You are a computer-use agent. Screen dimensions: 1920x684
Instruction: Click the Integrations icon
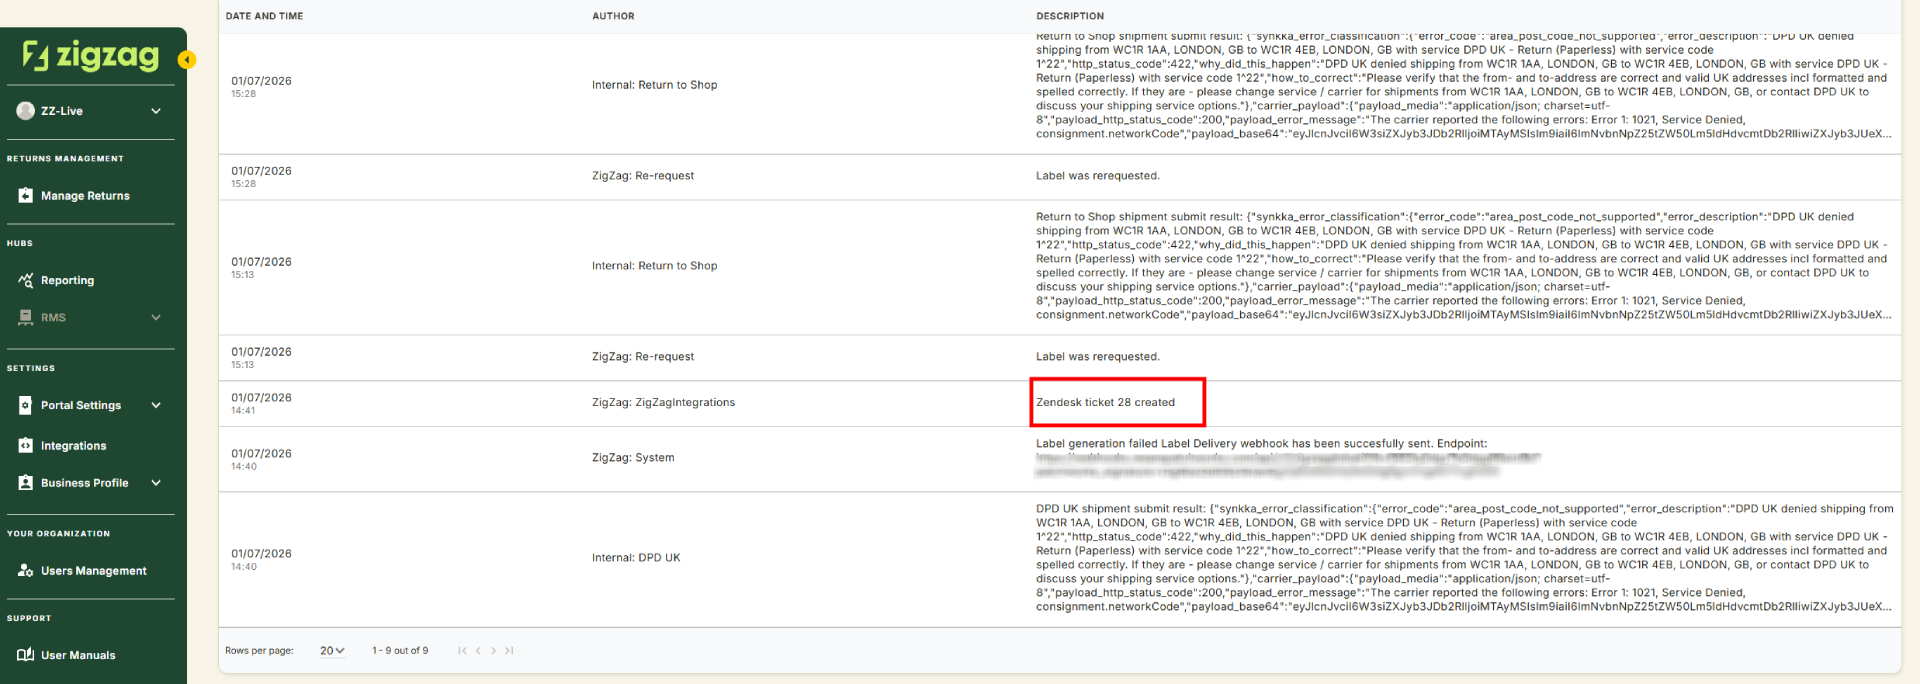pos(25,445)
